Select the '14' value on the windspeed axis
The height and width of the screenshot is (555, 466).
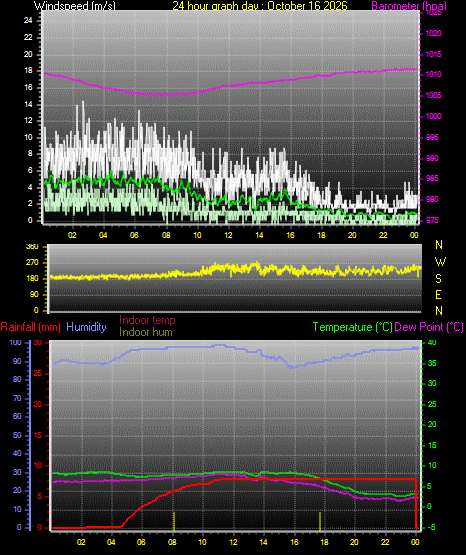[28, 104]
